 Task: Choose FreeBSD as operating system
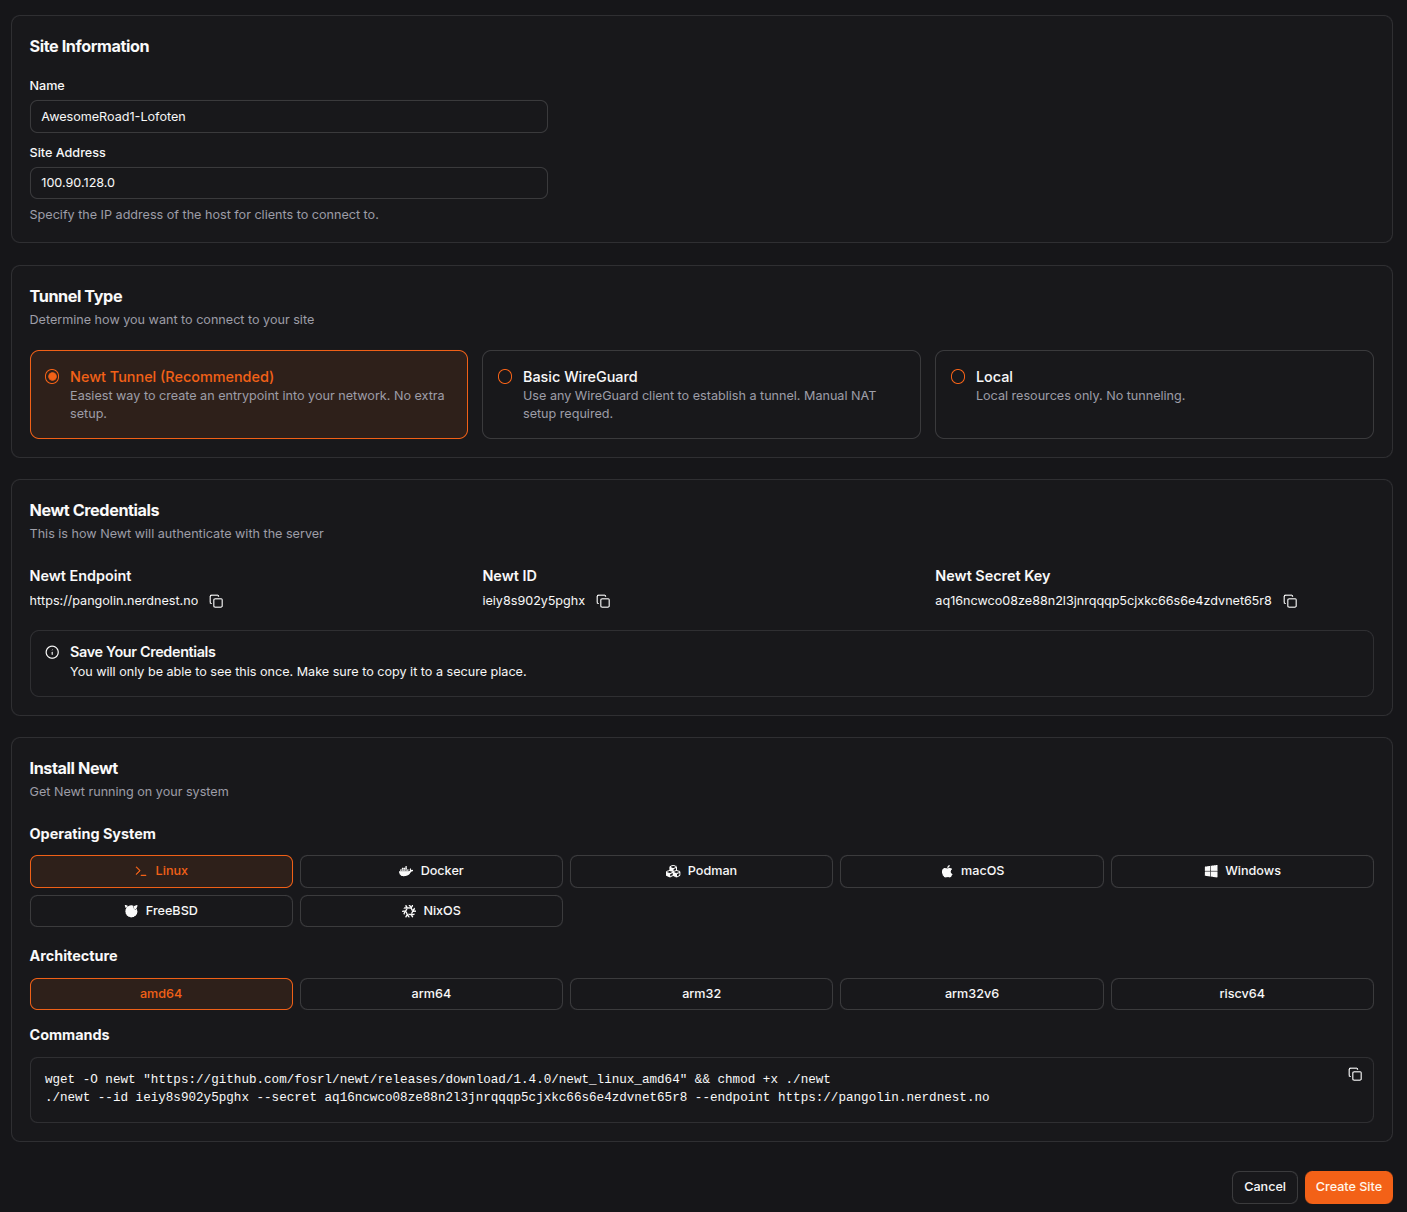(x=161, y=911)
